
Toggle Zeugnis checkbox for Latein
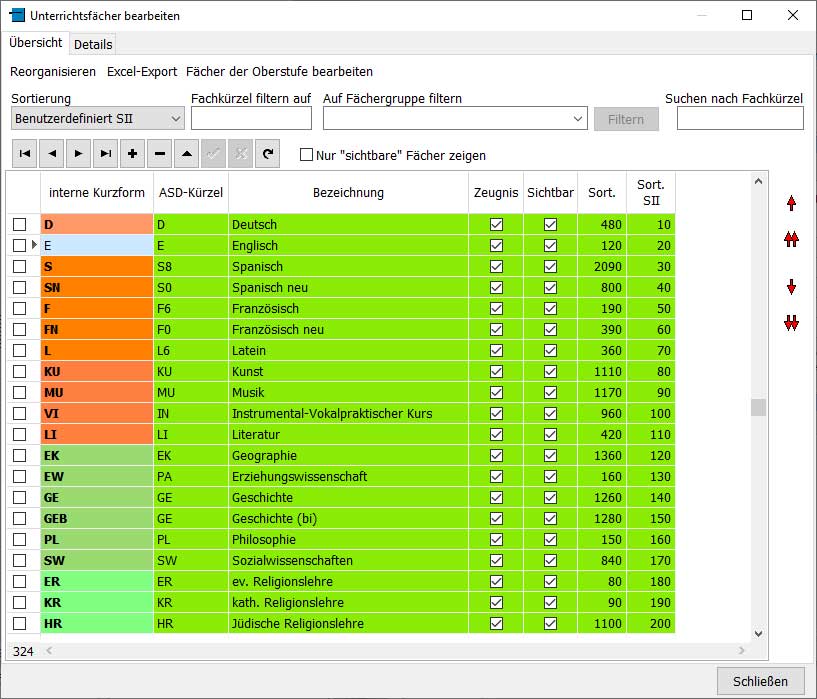(496, 351)
